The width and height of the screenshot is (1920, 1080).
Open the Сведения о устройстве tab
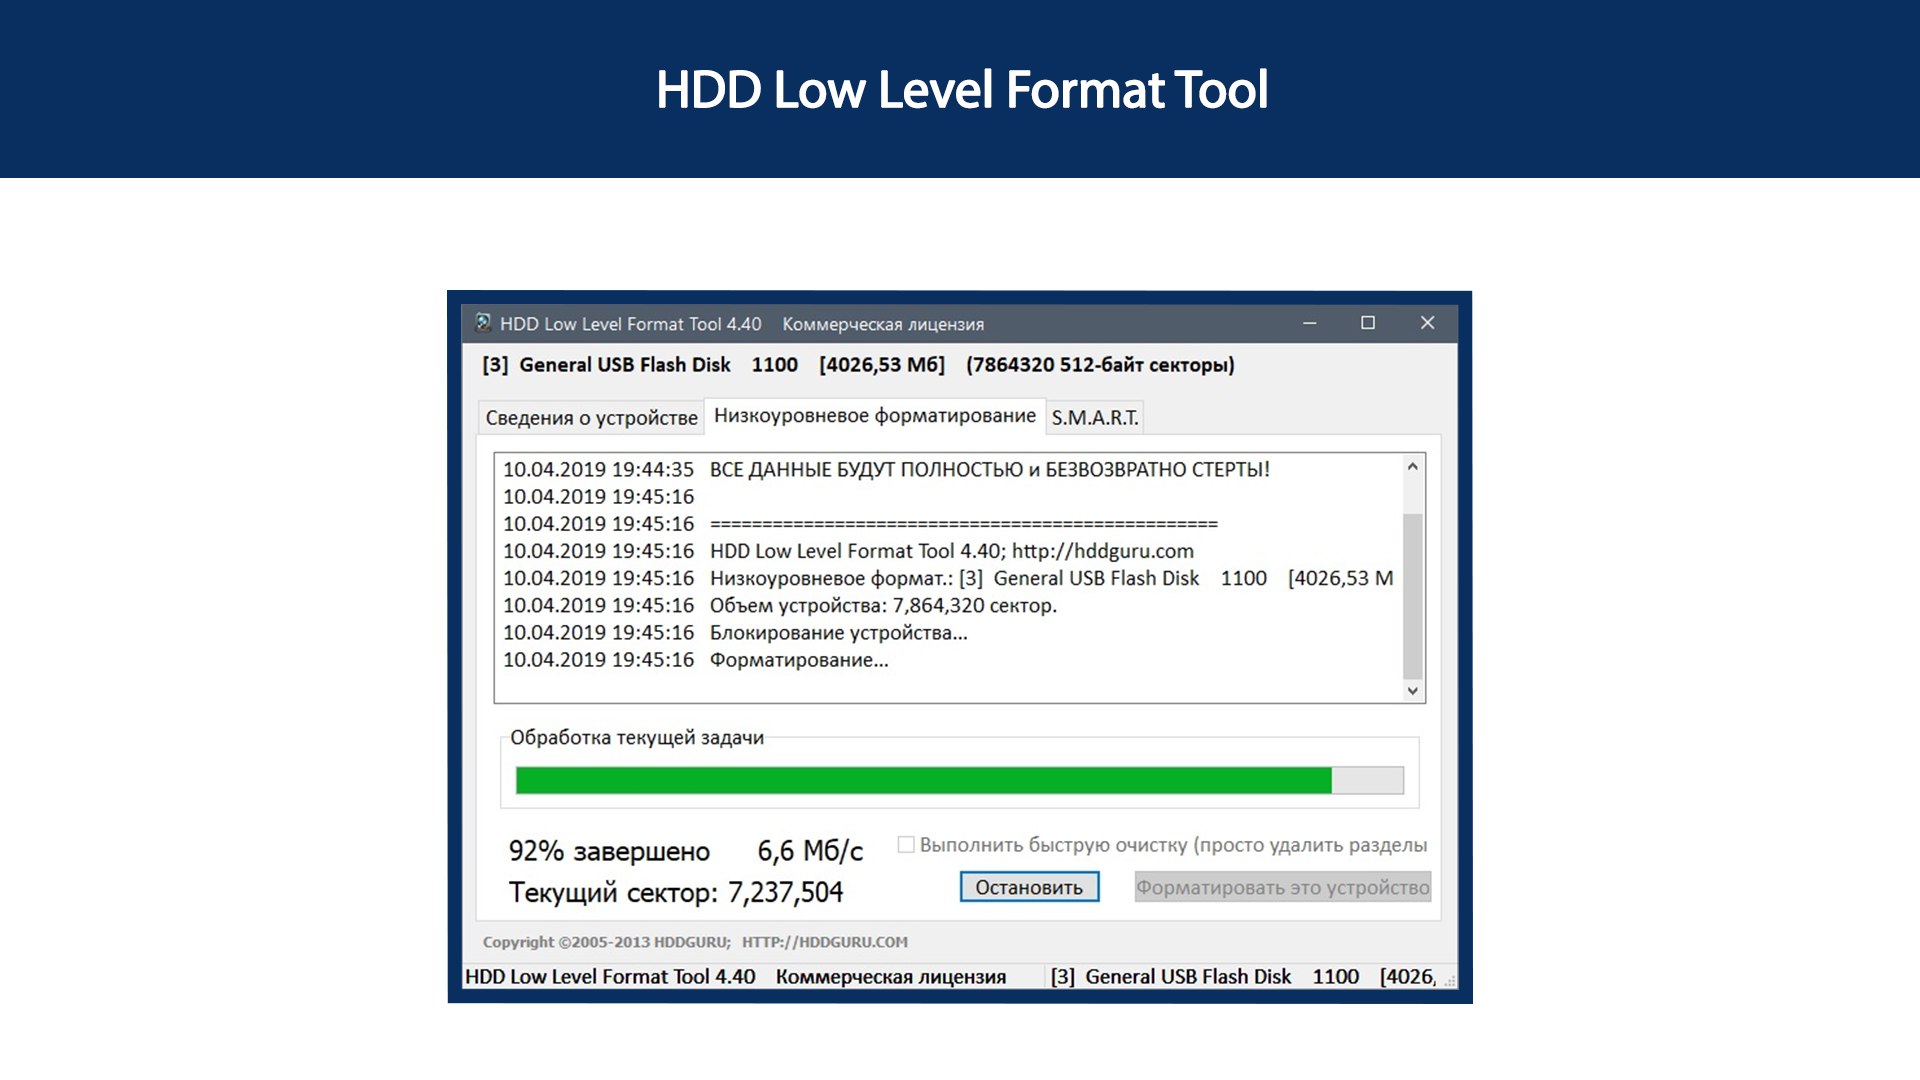[591, 417]
